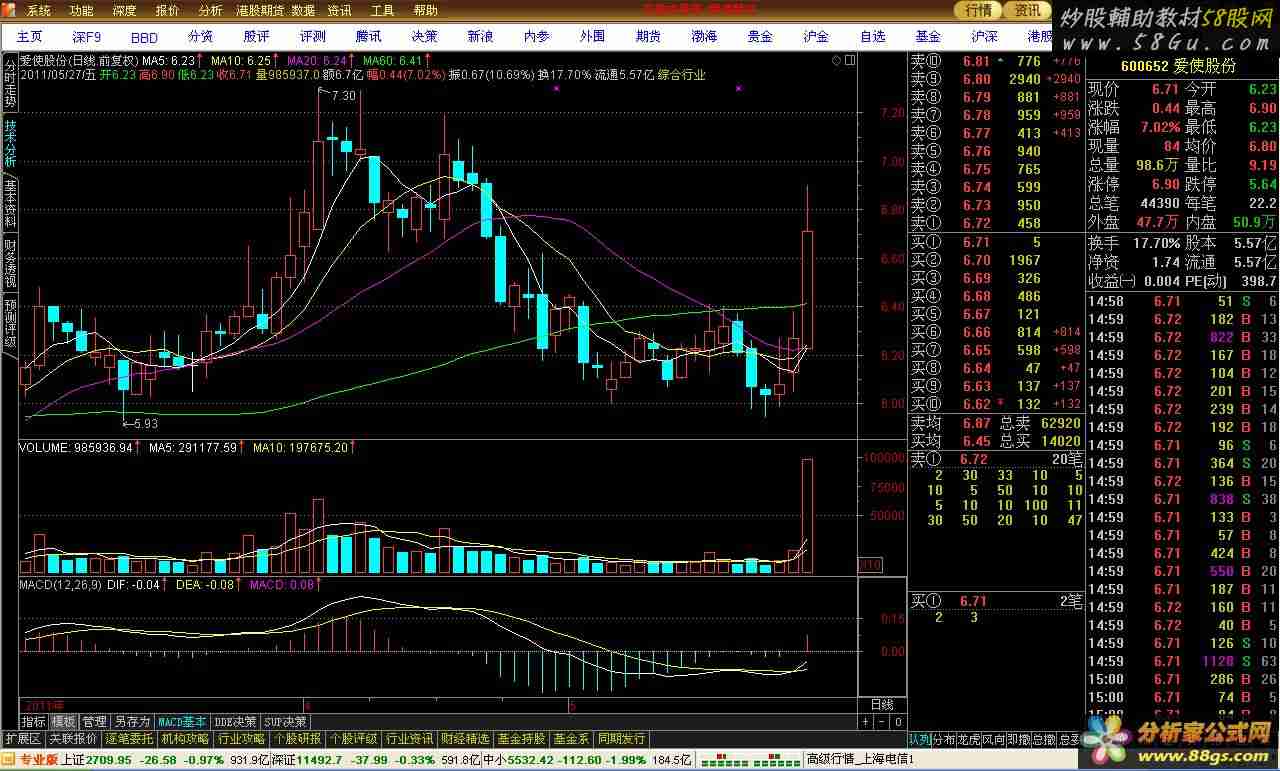Screen dimensions: 1280x771
Task: Select the MACD基本 indicator template
Action: coord(183,721)
